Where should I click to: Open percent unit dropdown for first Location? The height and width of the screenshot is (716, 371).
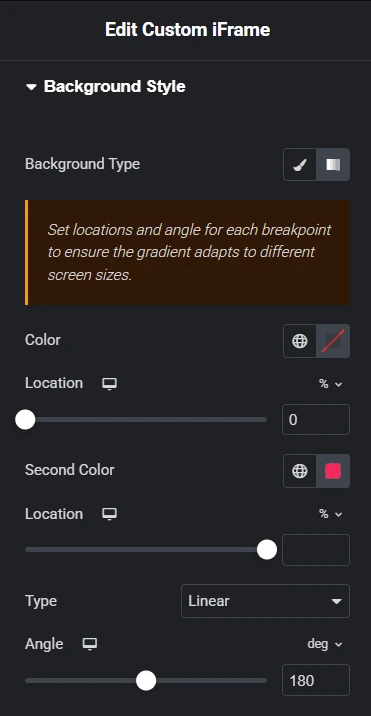coord(330,384)
